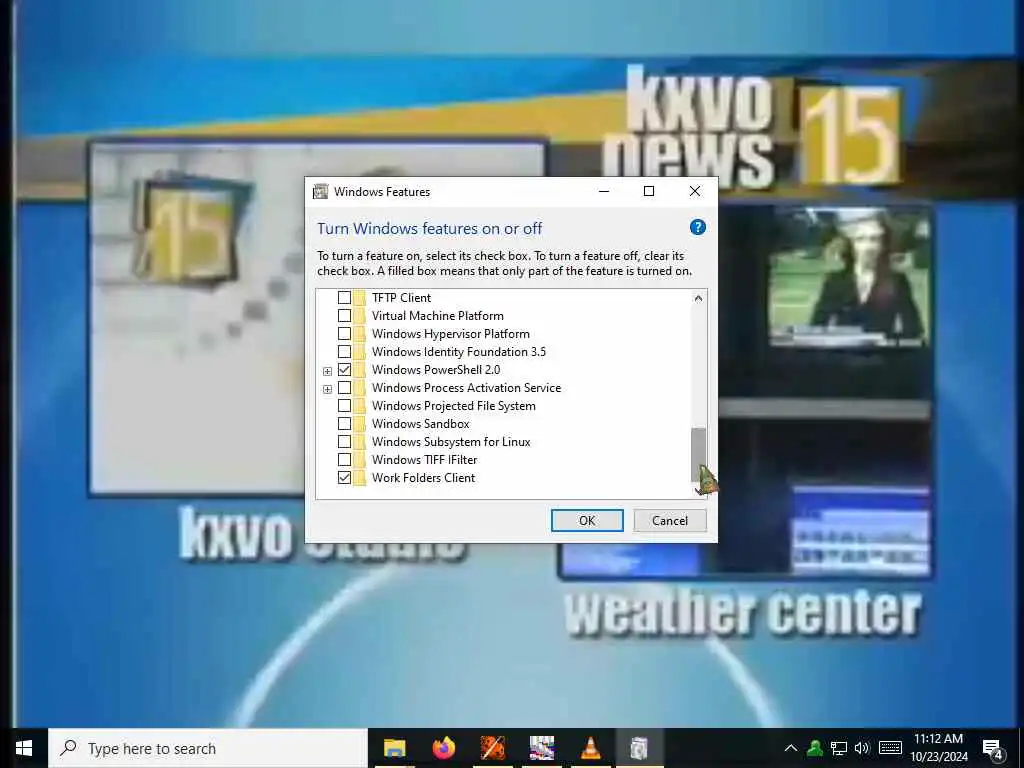Open the pixelated collage taskbar app icon
This screenshot has width=1024, height=768.
pyautogui.click(x=542, y=748)
